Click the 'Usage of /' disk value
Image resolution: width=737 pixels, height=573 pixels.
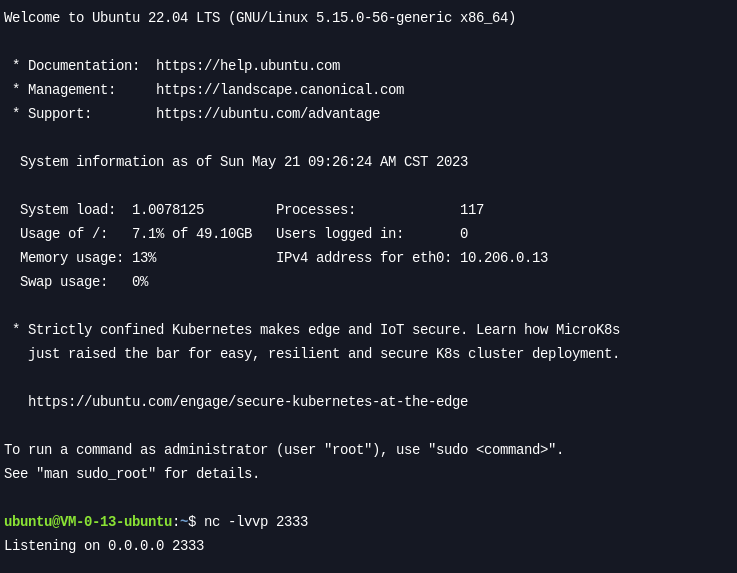[x=192, y=234]
